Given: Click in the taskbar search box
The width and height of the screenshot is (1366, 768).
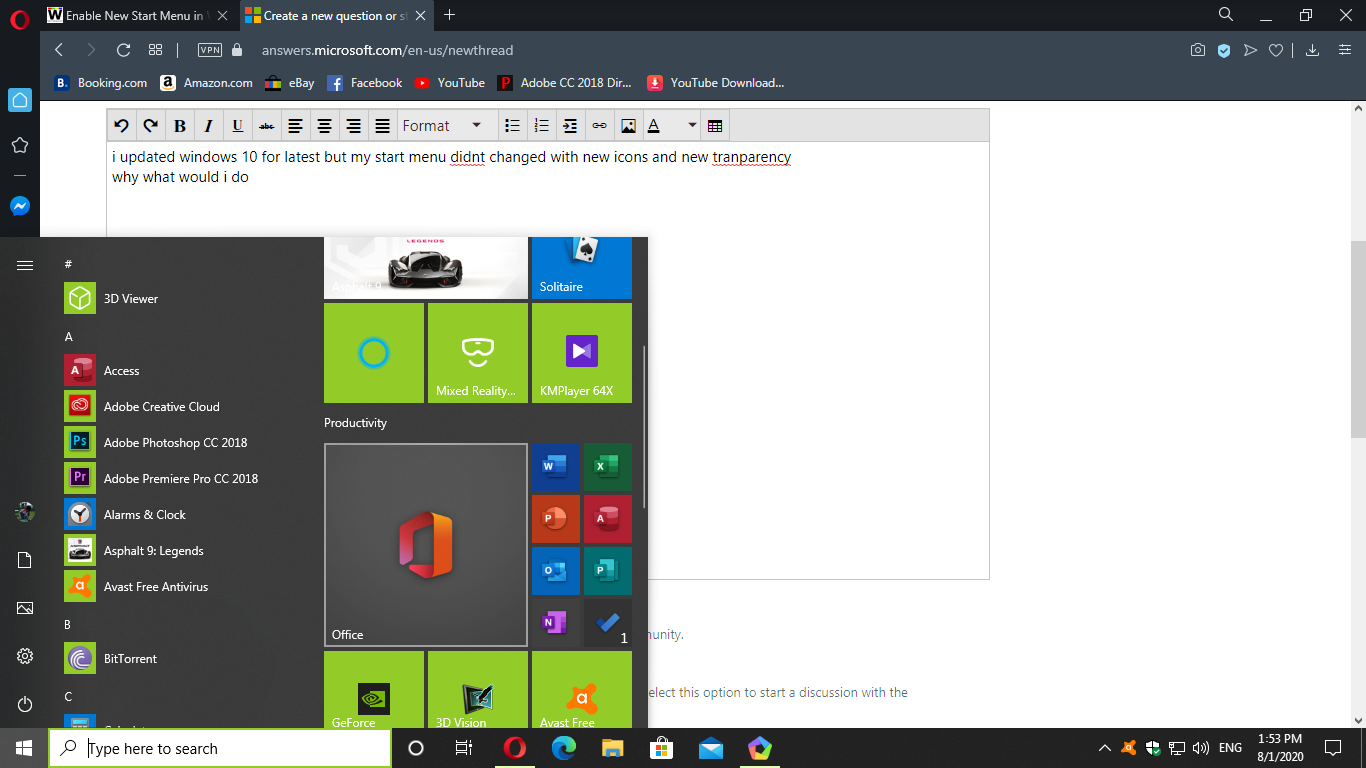Looking at the screenshot, I should (x=220, y=748).
